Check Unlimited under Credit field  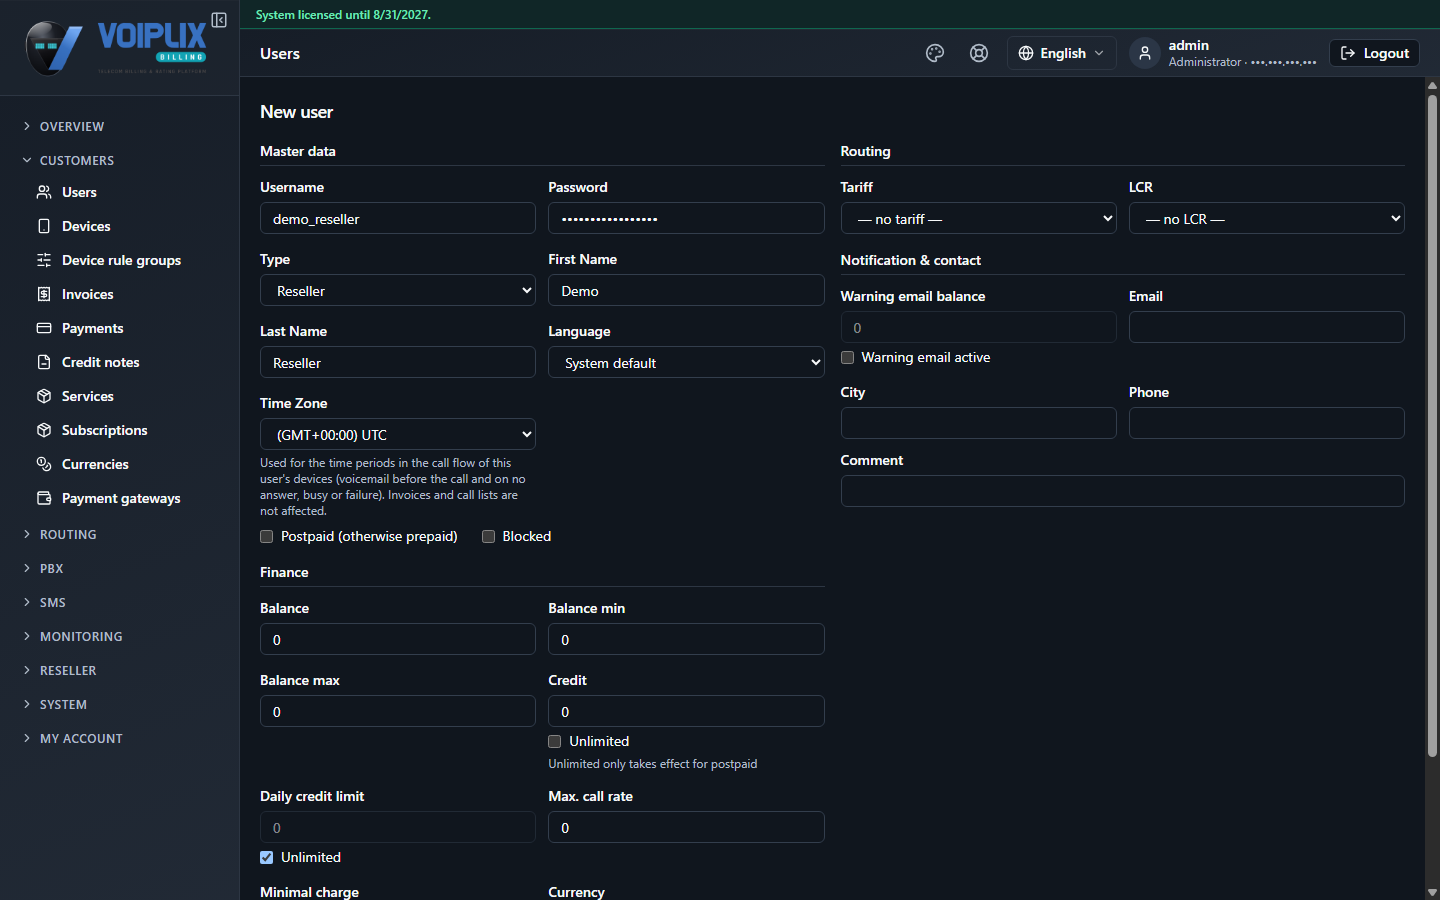click(555, 742)
